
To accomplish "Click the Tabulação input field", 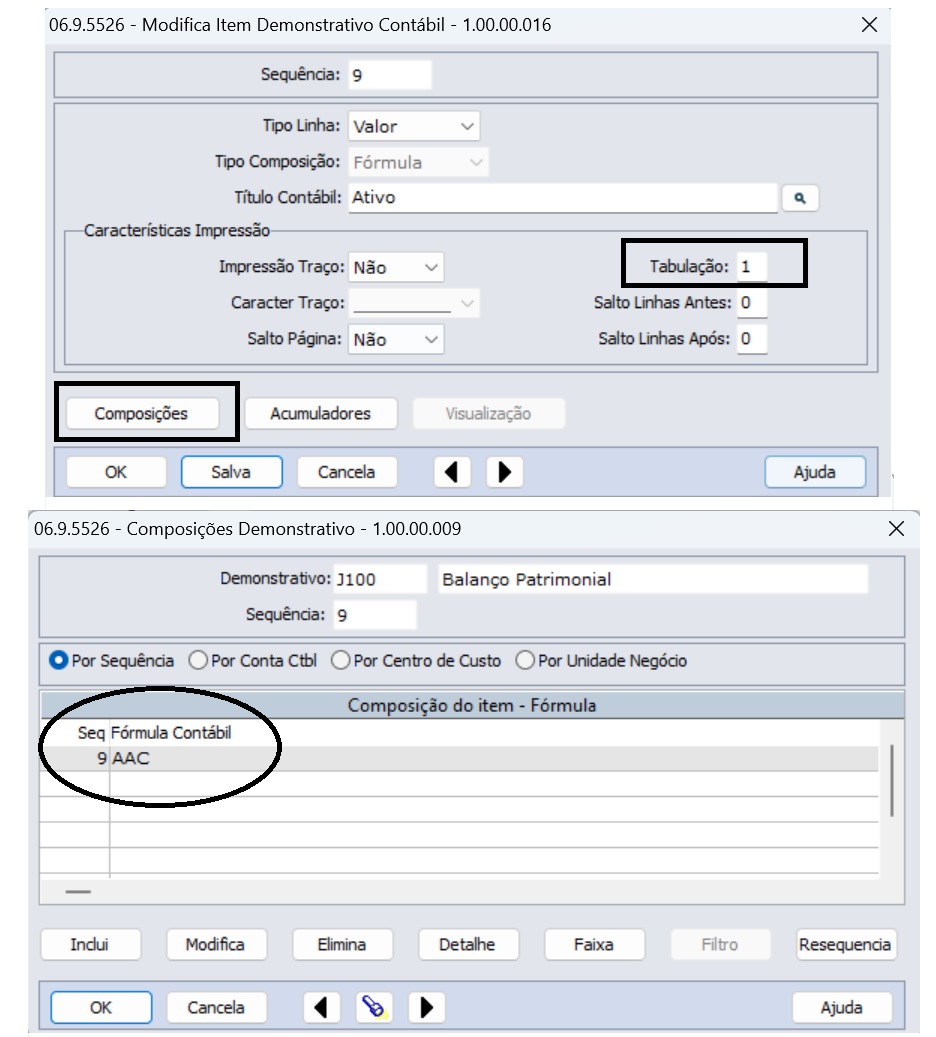I will 752,267.
